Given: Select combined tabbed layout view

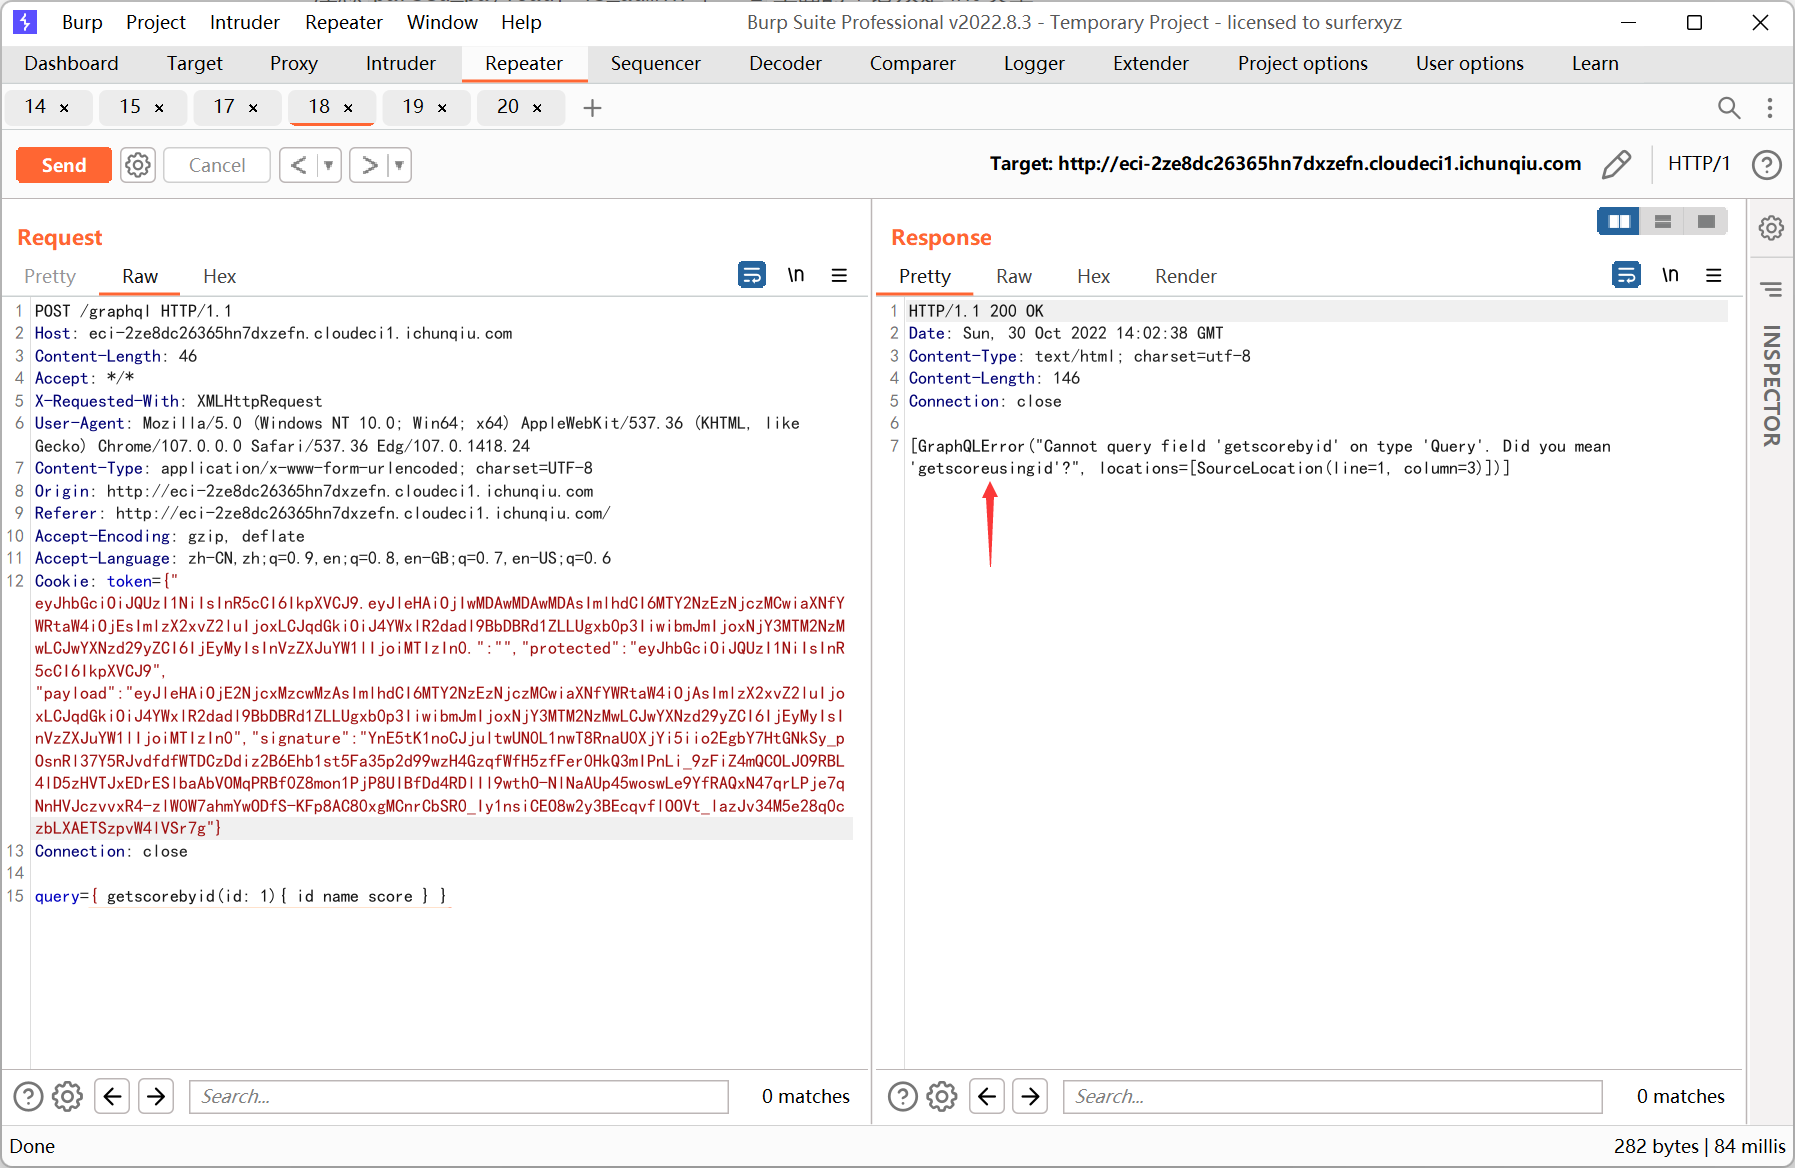Looking at the screenshot, I should coord(1707,221).
